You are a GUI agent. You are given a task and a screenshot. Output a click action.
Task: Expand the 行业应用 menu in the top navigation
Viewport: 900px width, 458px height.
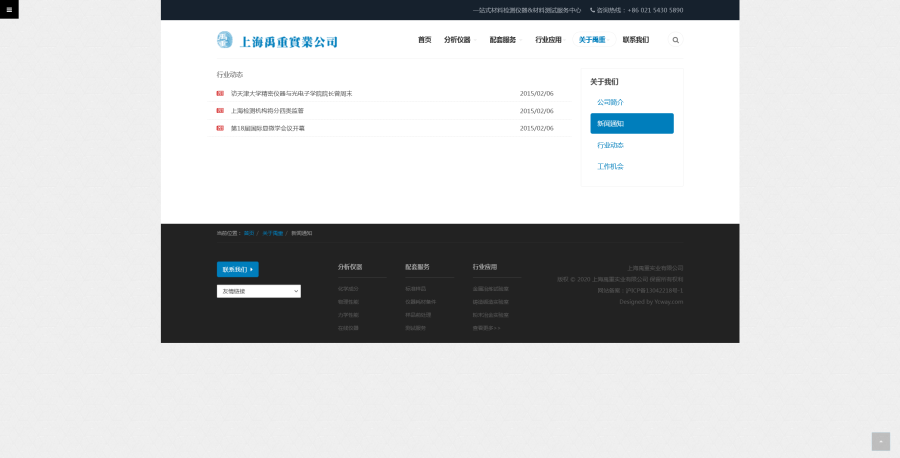click(549, 40)
